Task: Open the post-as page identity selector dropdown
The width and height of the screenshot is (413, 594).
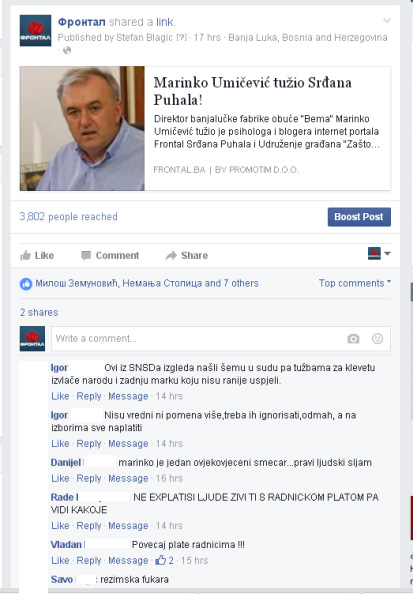Action: click(x=379, y=253)
